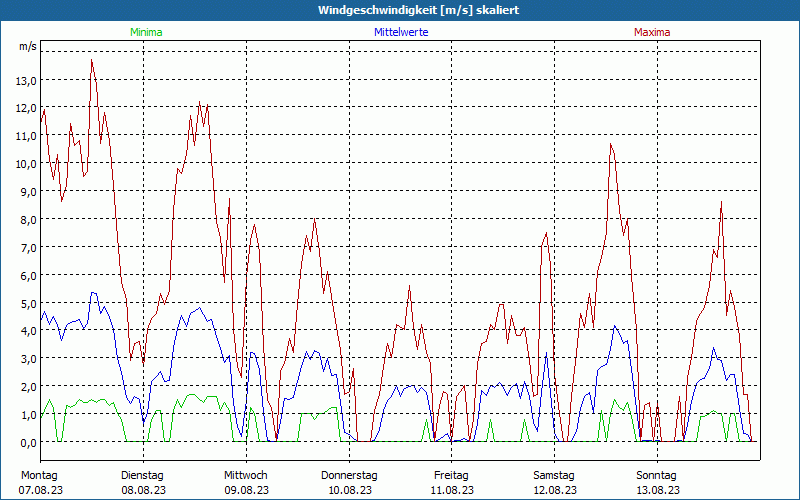Viewport: 800px width, 500px height.
Task: Click the 0,0 y-axis value
Action: pos(28,442)
